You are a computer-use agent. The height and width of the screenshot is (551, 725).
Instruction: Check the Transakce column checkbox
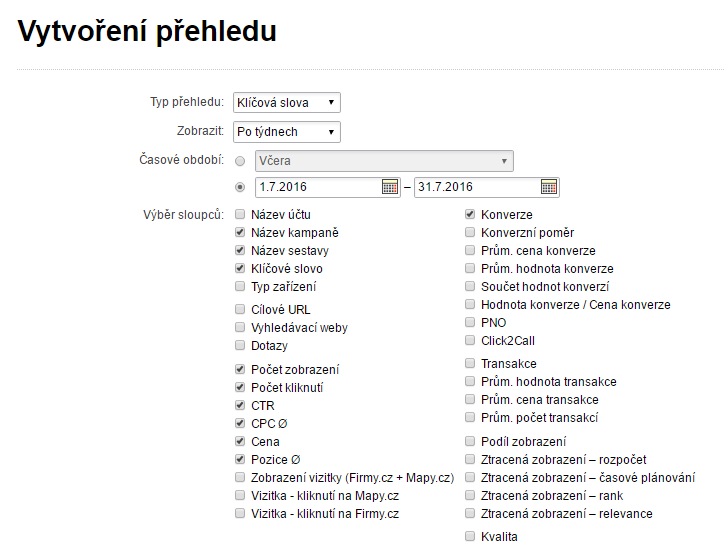click(470, 364)
